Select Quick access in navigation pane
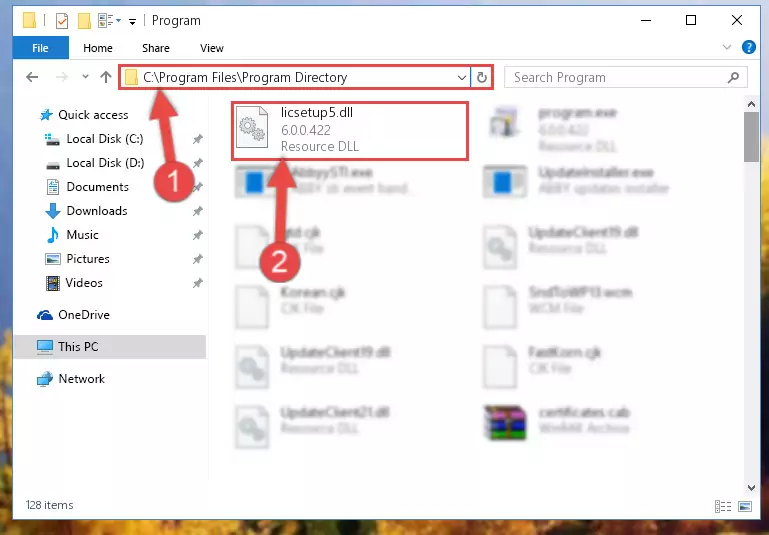Screen dimensions: 769x535 [93, 115]
